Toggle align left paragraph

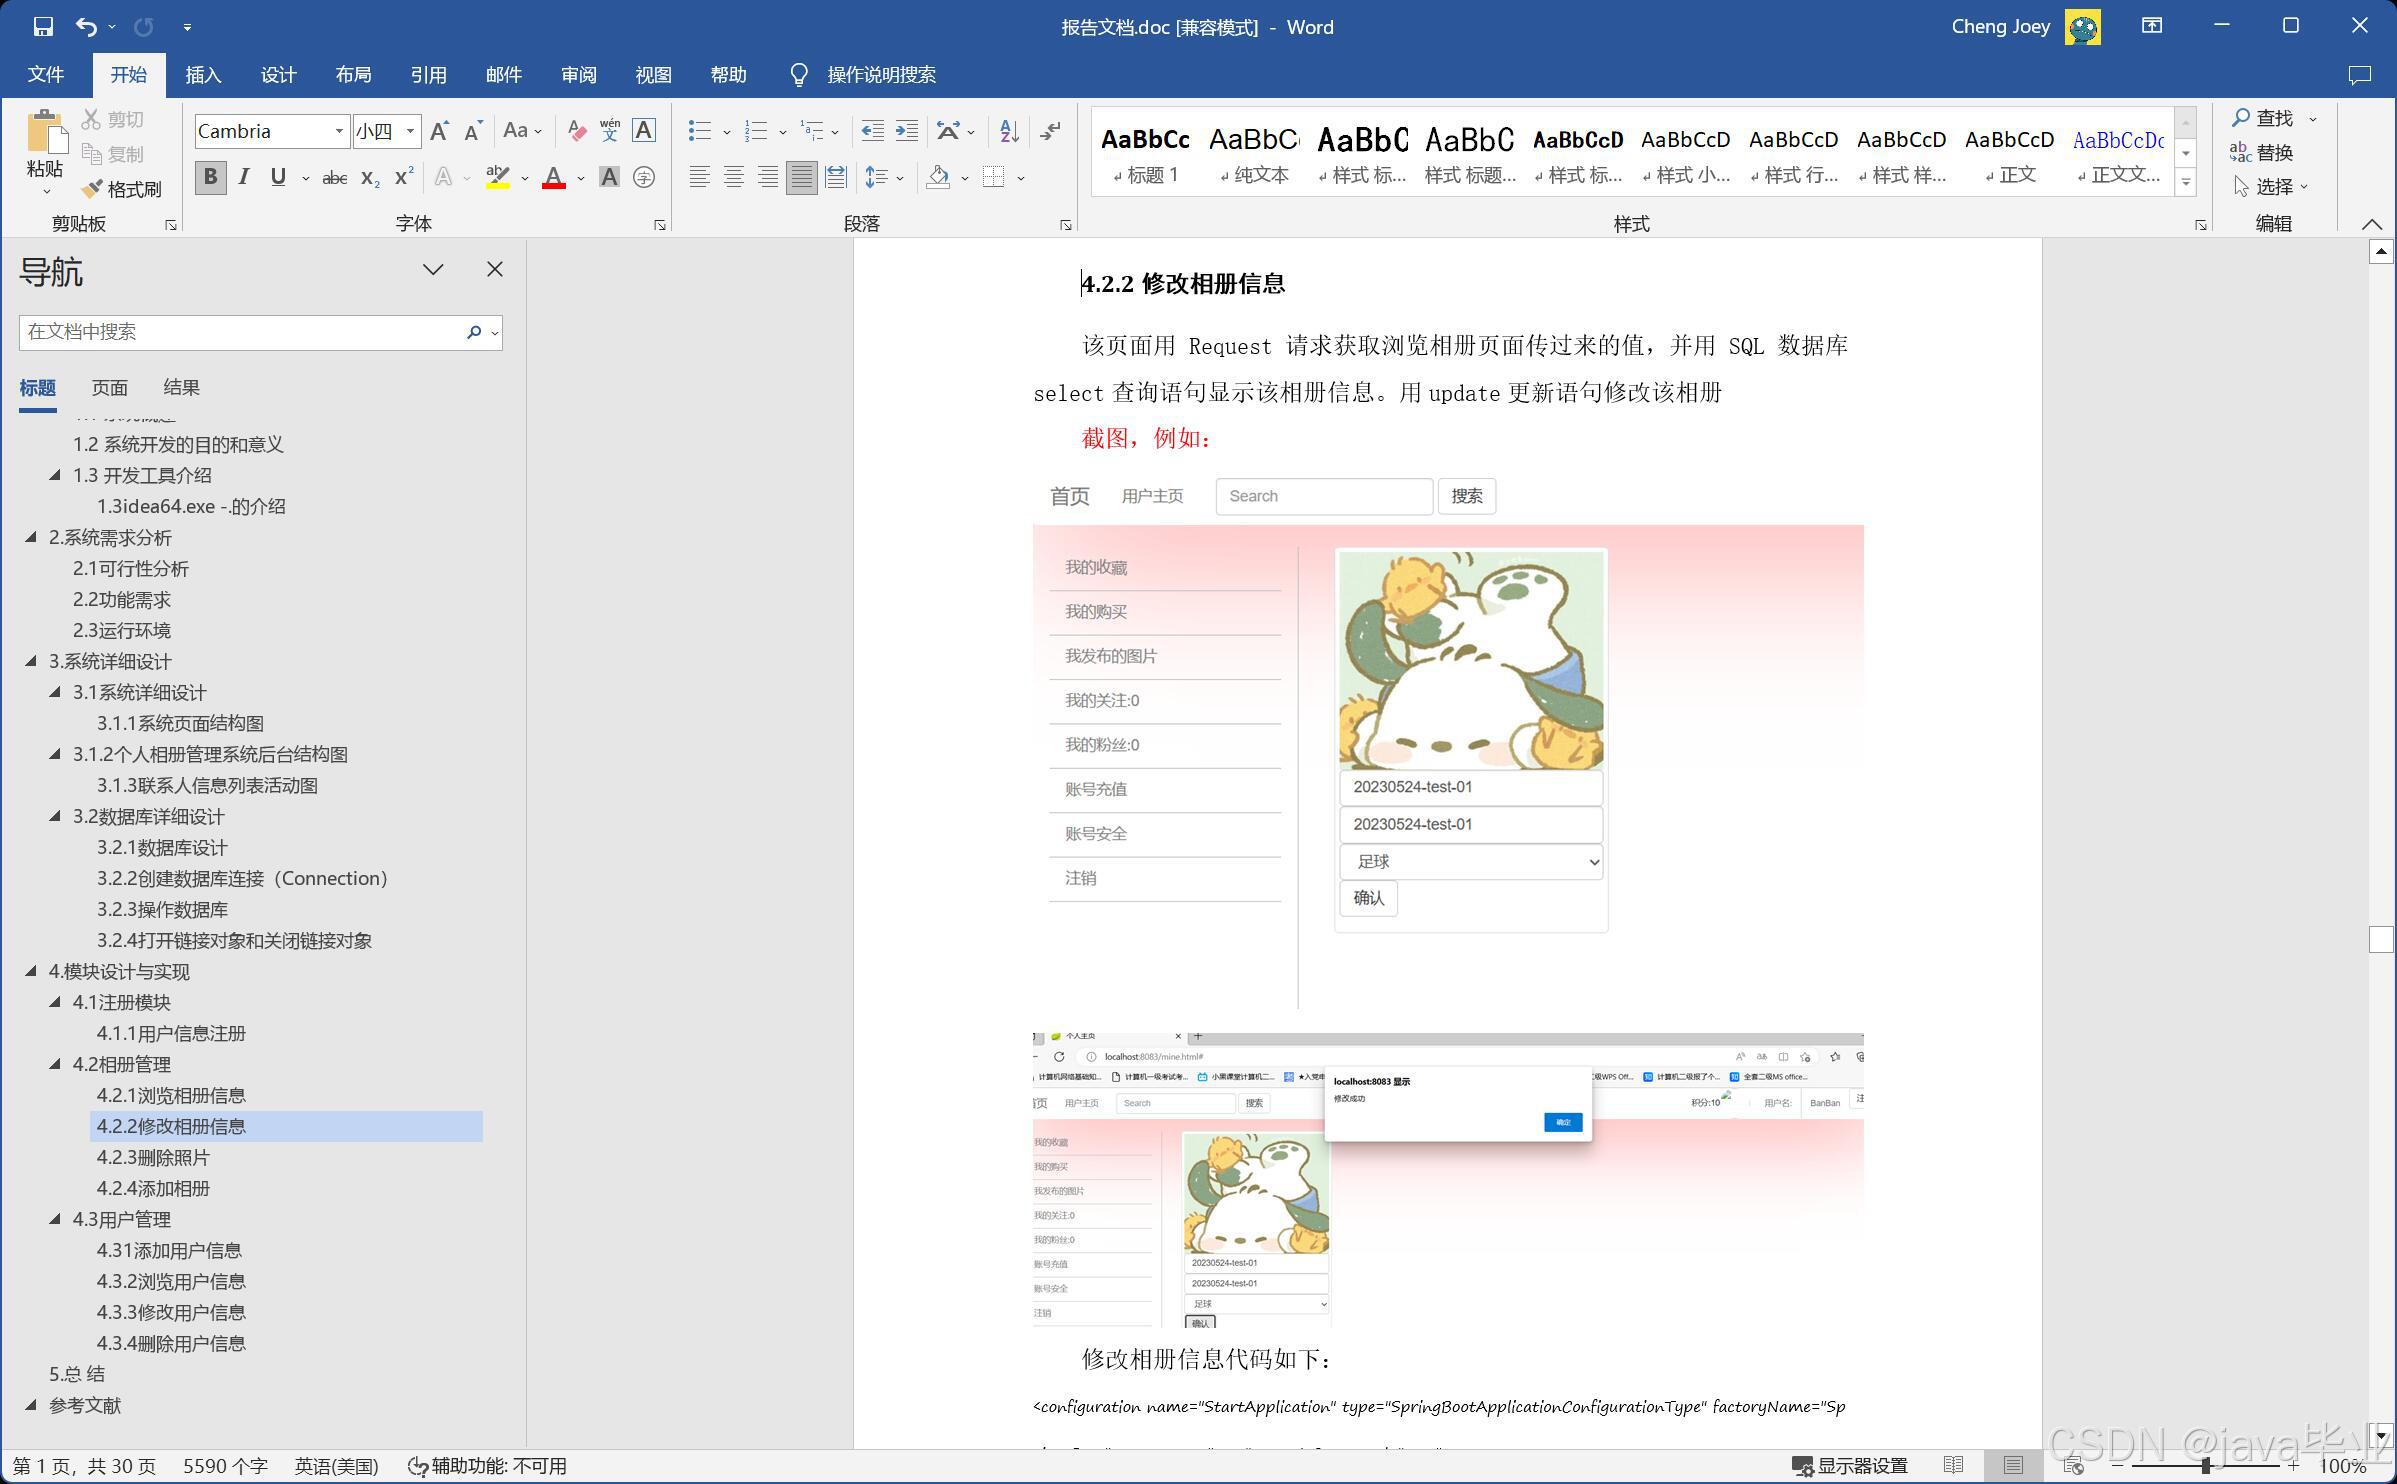click(x=700, y=178)
